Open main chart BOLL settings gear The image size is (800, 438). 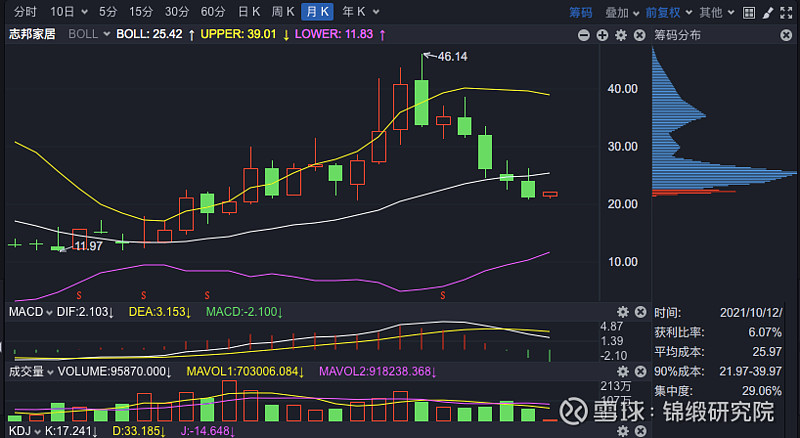pyautogui.click(x=620, y=34)
